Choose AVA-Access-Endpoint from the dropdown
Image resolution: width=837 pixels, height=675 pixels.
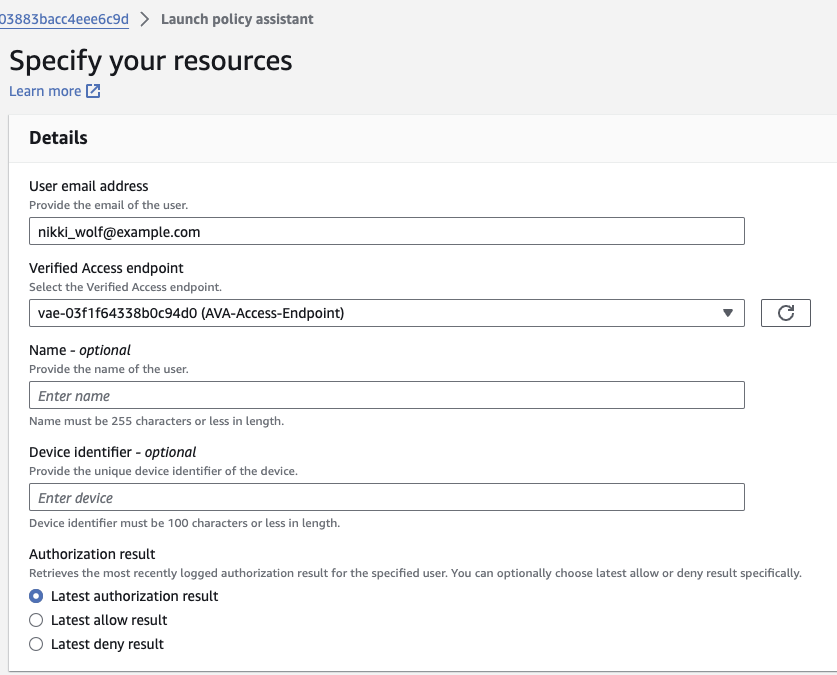click(x=387, y=312)
